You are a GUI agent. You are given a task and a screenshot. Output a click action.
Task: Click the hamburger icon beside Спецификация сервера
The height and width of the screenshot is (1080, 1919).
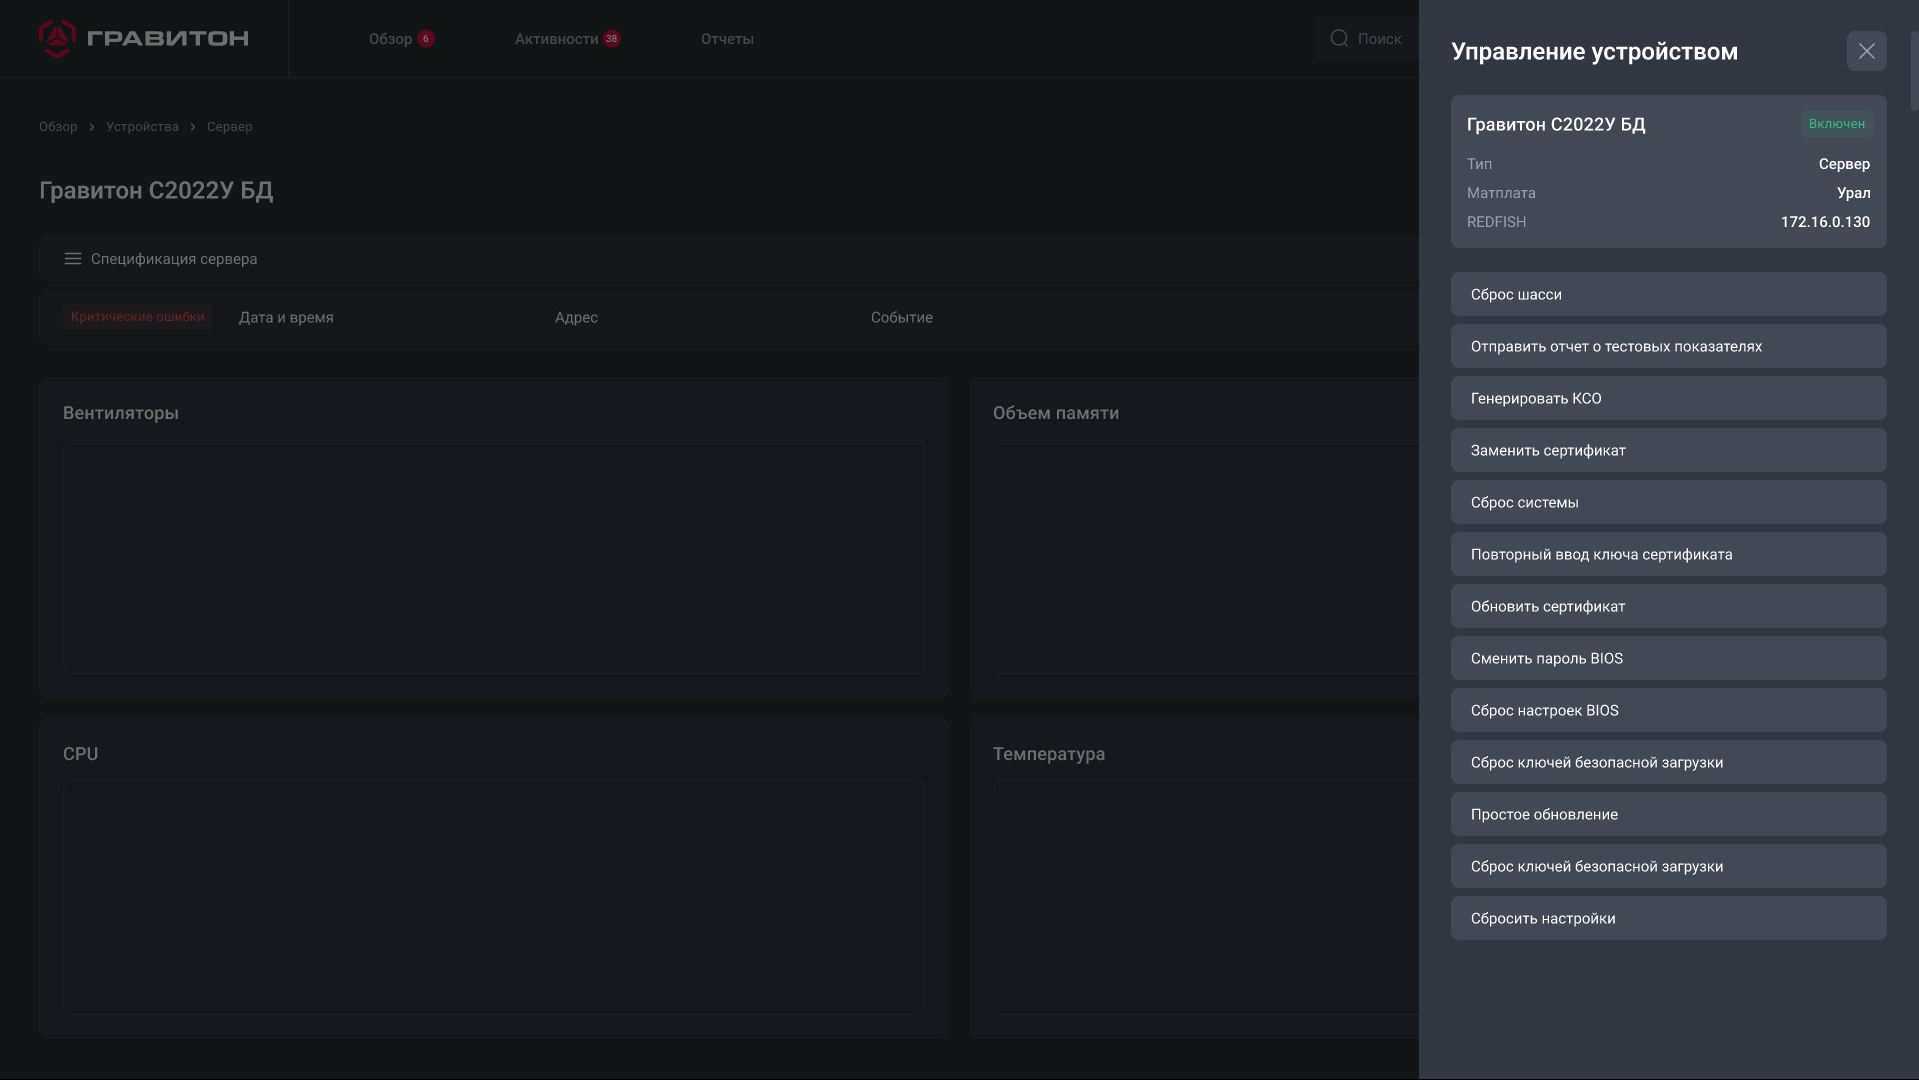73,259
